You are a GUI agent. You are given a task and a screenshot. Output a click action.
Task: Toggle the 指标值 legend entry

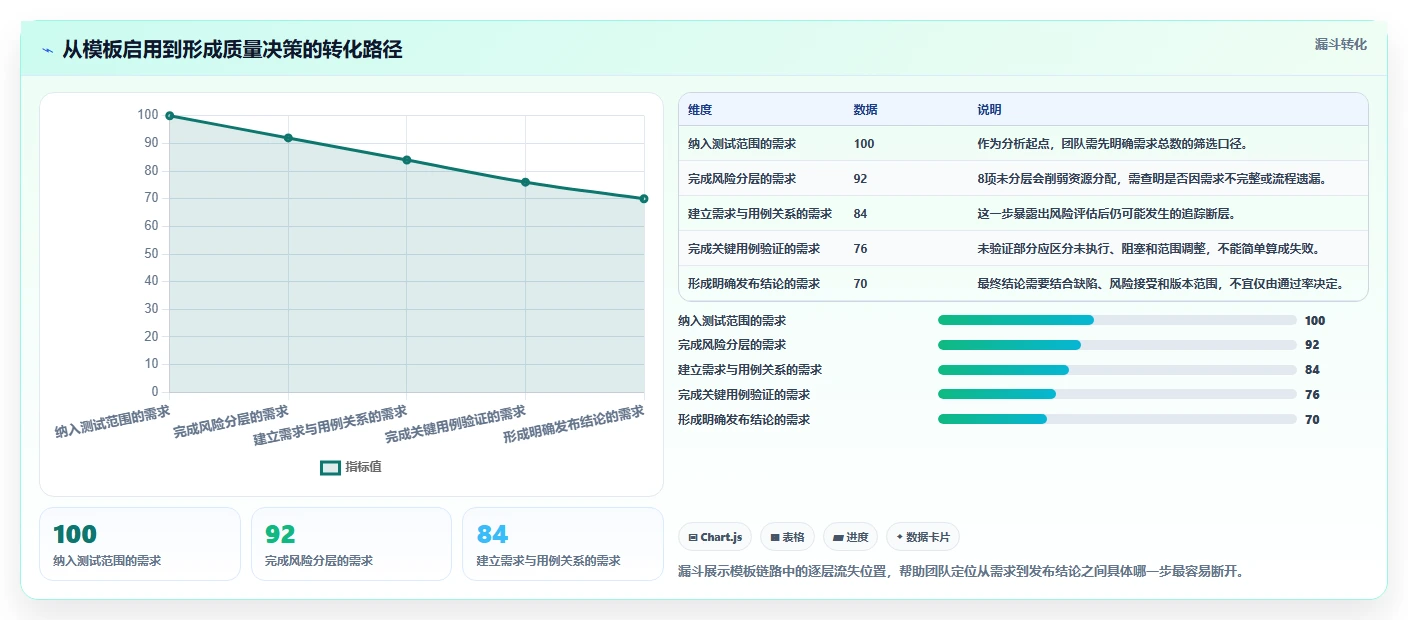point(351,467)
